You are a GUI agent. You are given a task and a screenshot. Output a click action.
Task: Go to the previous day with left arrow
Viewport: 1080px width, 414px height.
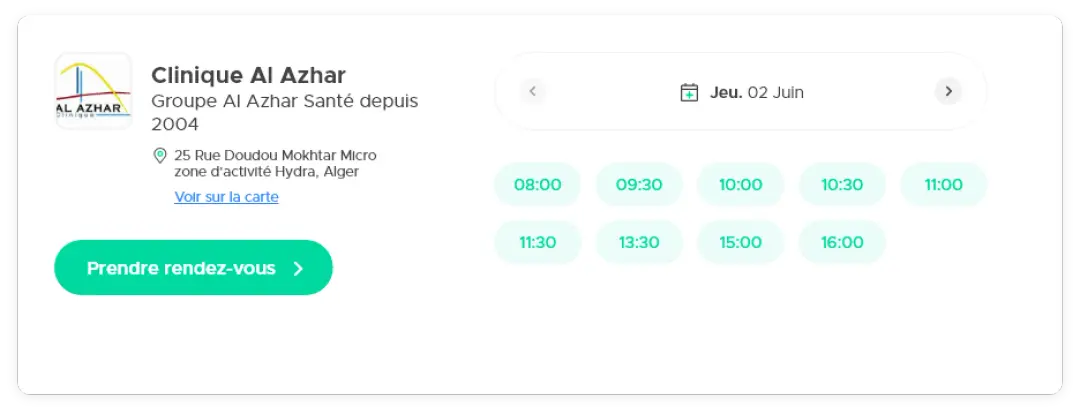(x=533, y=92)
